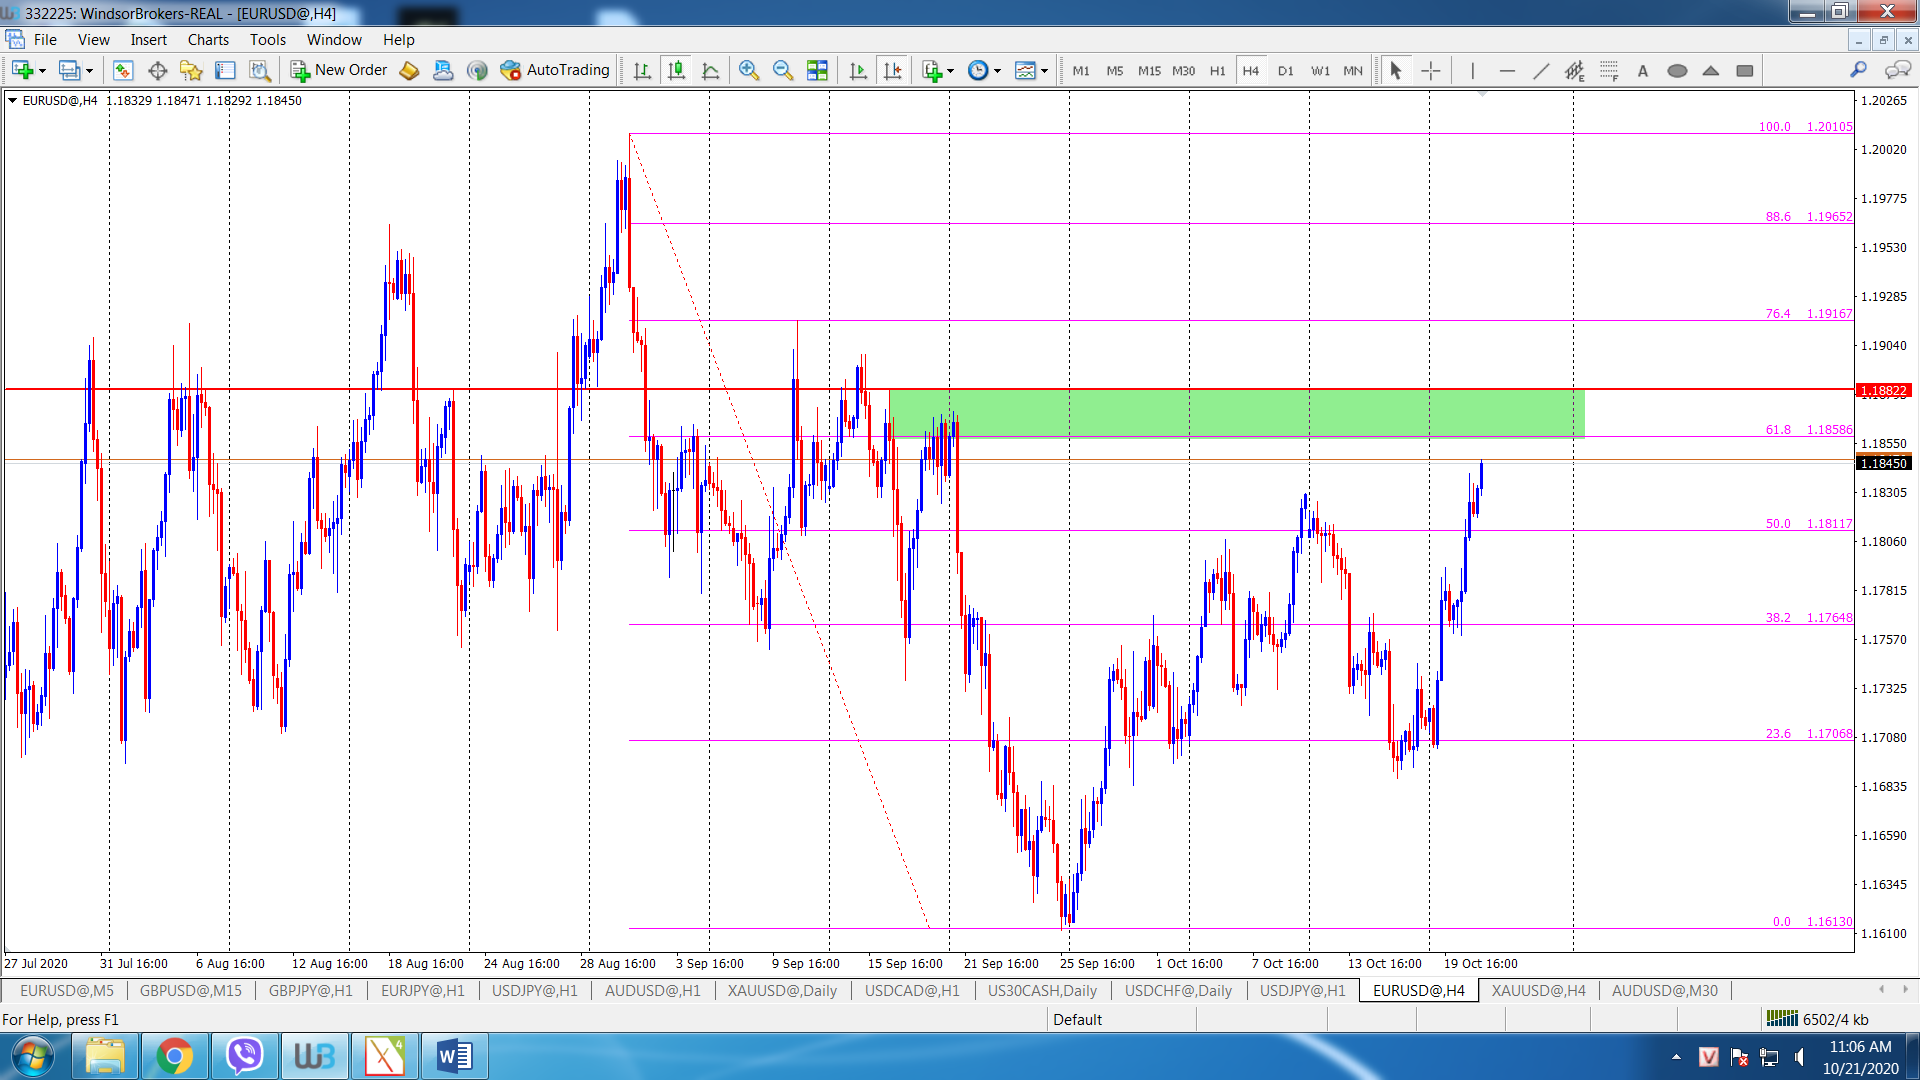Open the File menu
Viewport: 1920px width, 1080px height.
point(45,40)
